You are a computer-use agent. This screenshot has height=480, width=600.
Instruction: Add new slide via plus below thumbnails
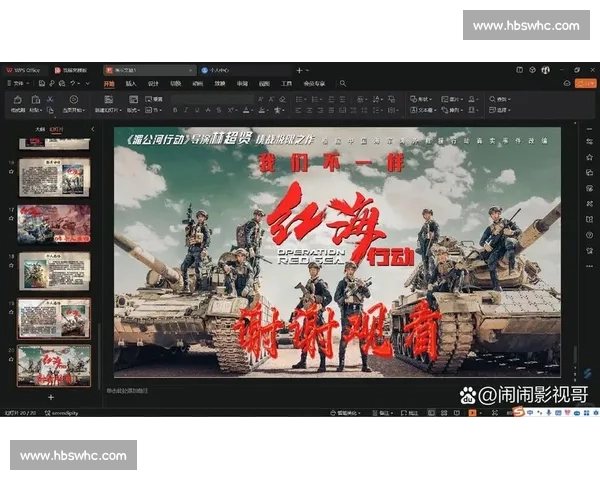tap(51, 397)
